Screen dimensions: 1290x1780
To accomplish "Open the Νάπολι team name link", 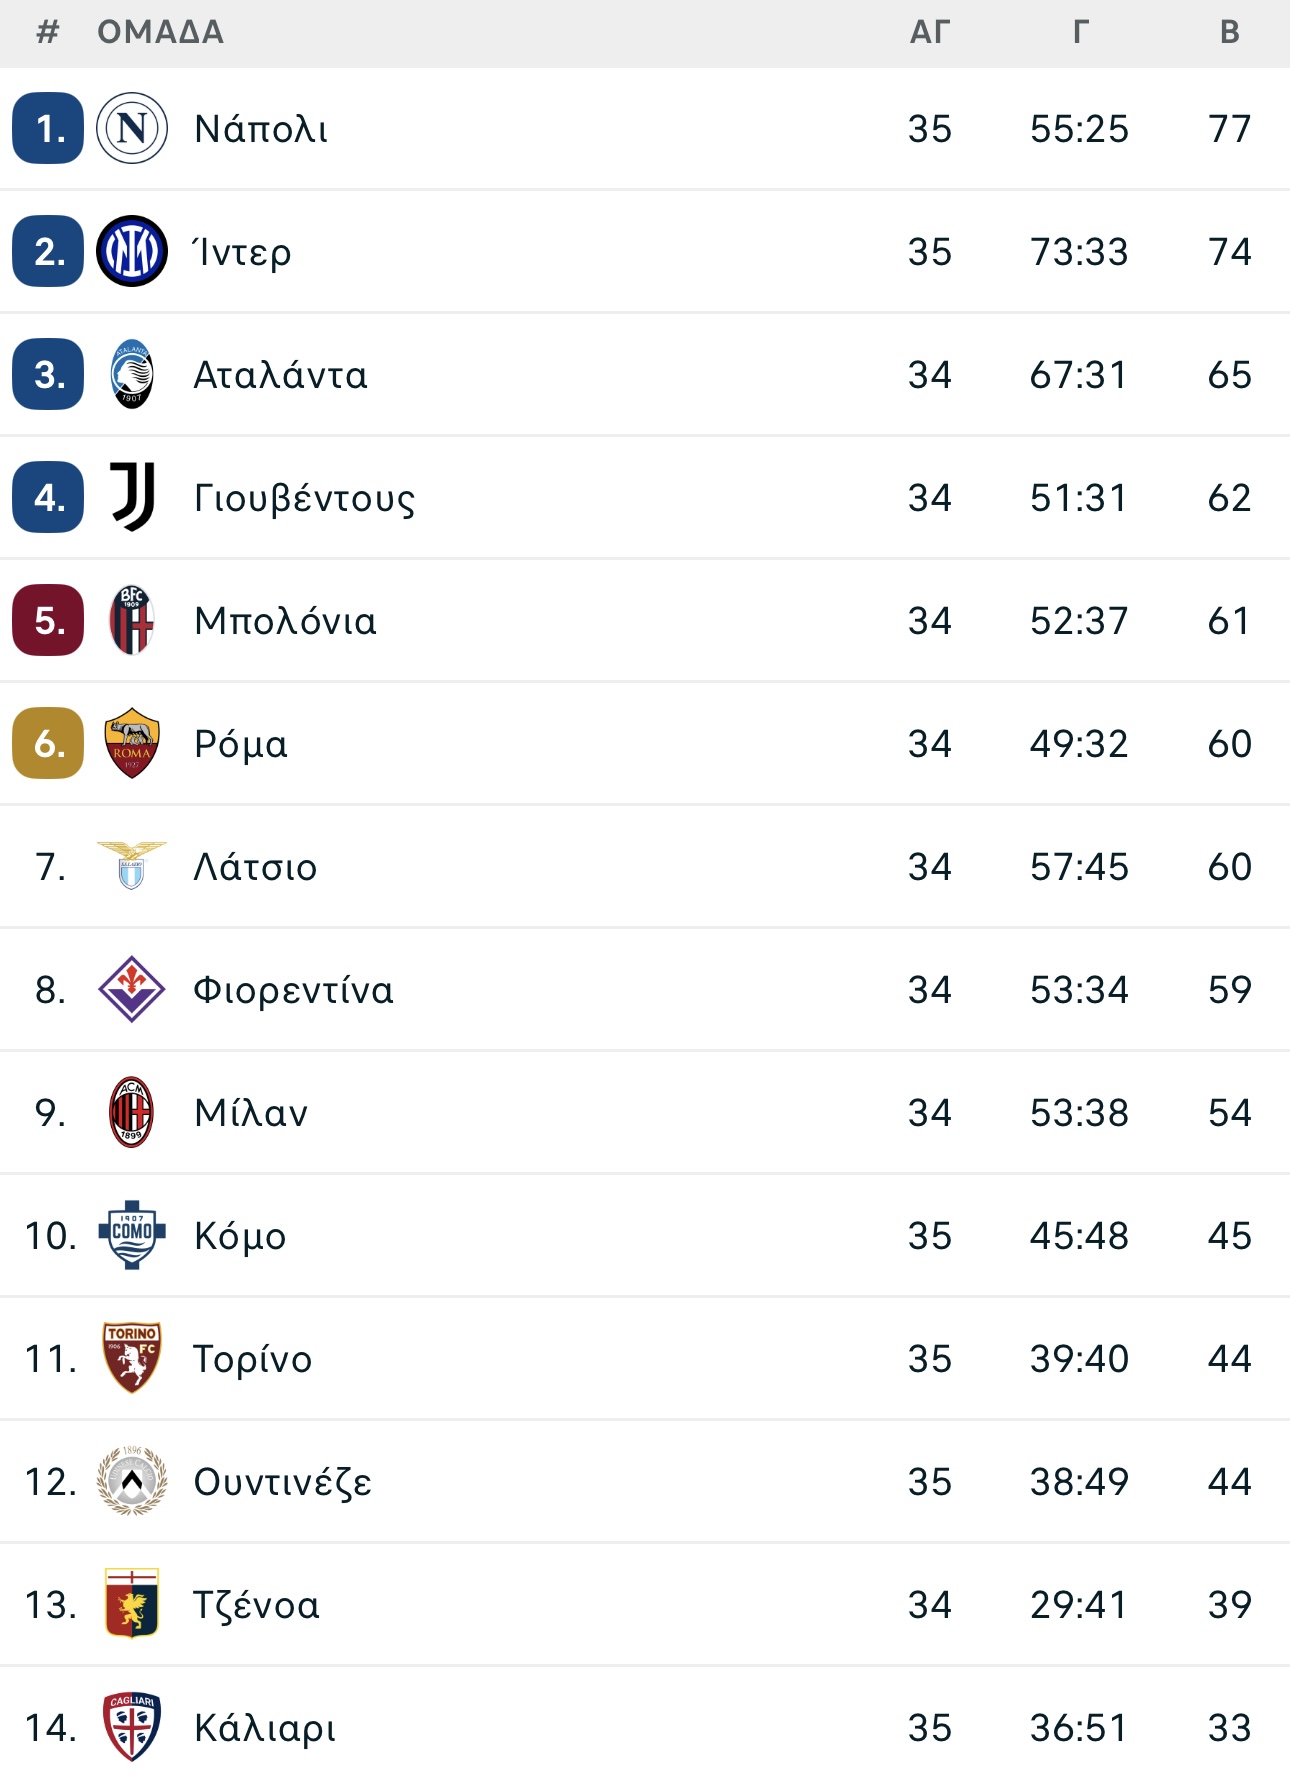I will click(261, 129).
